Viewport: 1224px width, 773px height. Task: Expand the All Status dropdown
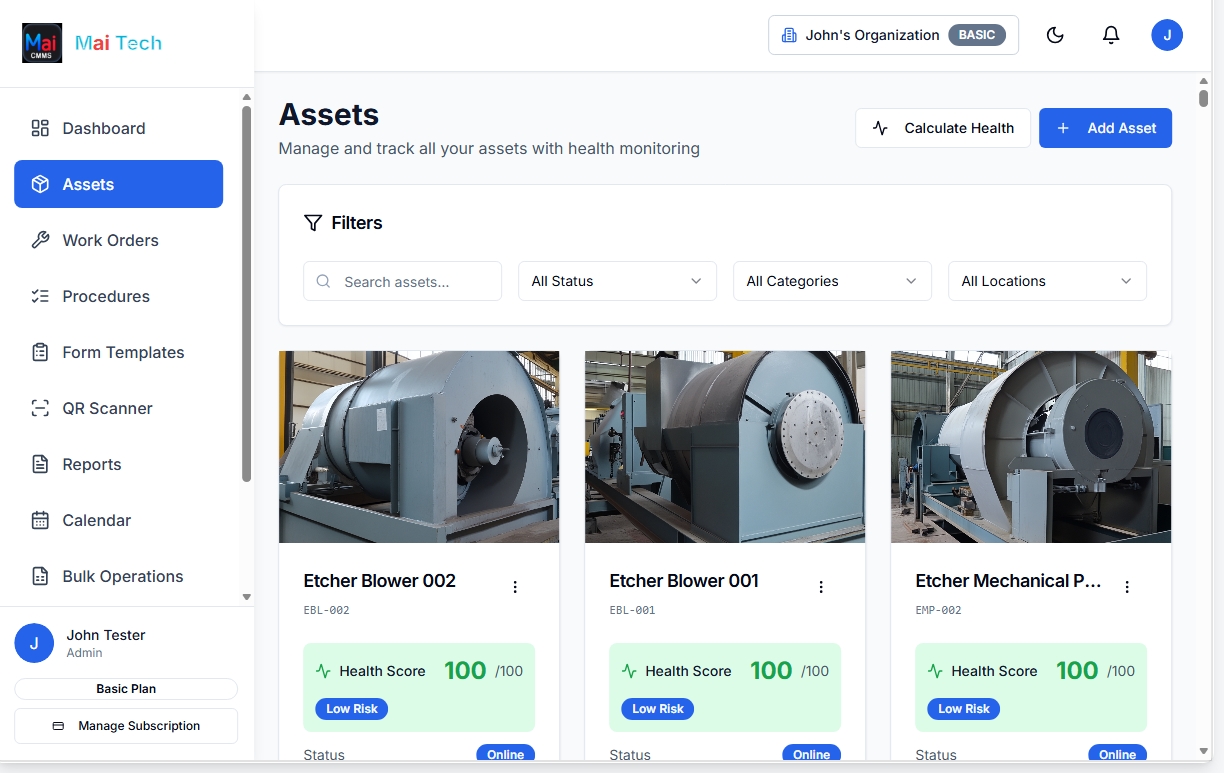(616, 281)
